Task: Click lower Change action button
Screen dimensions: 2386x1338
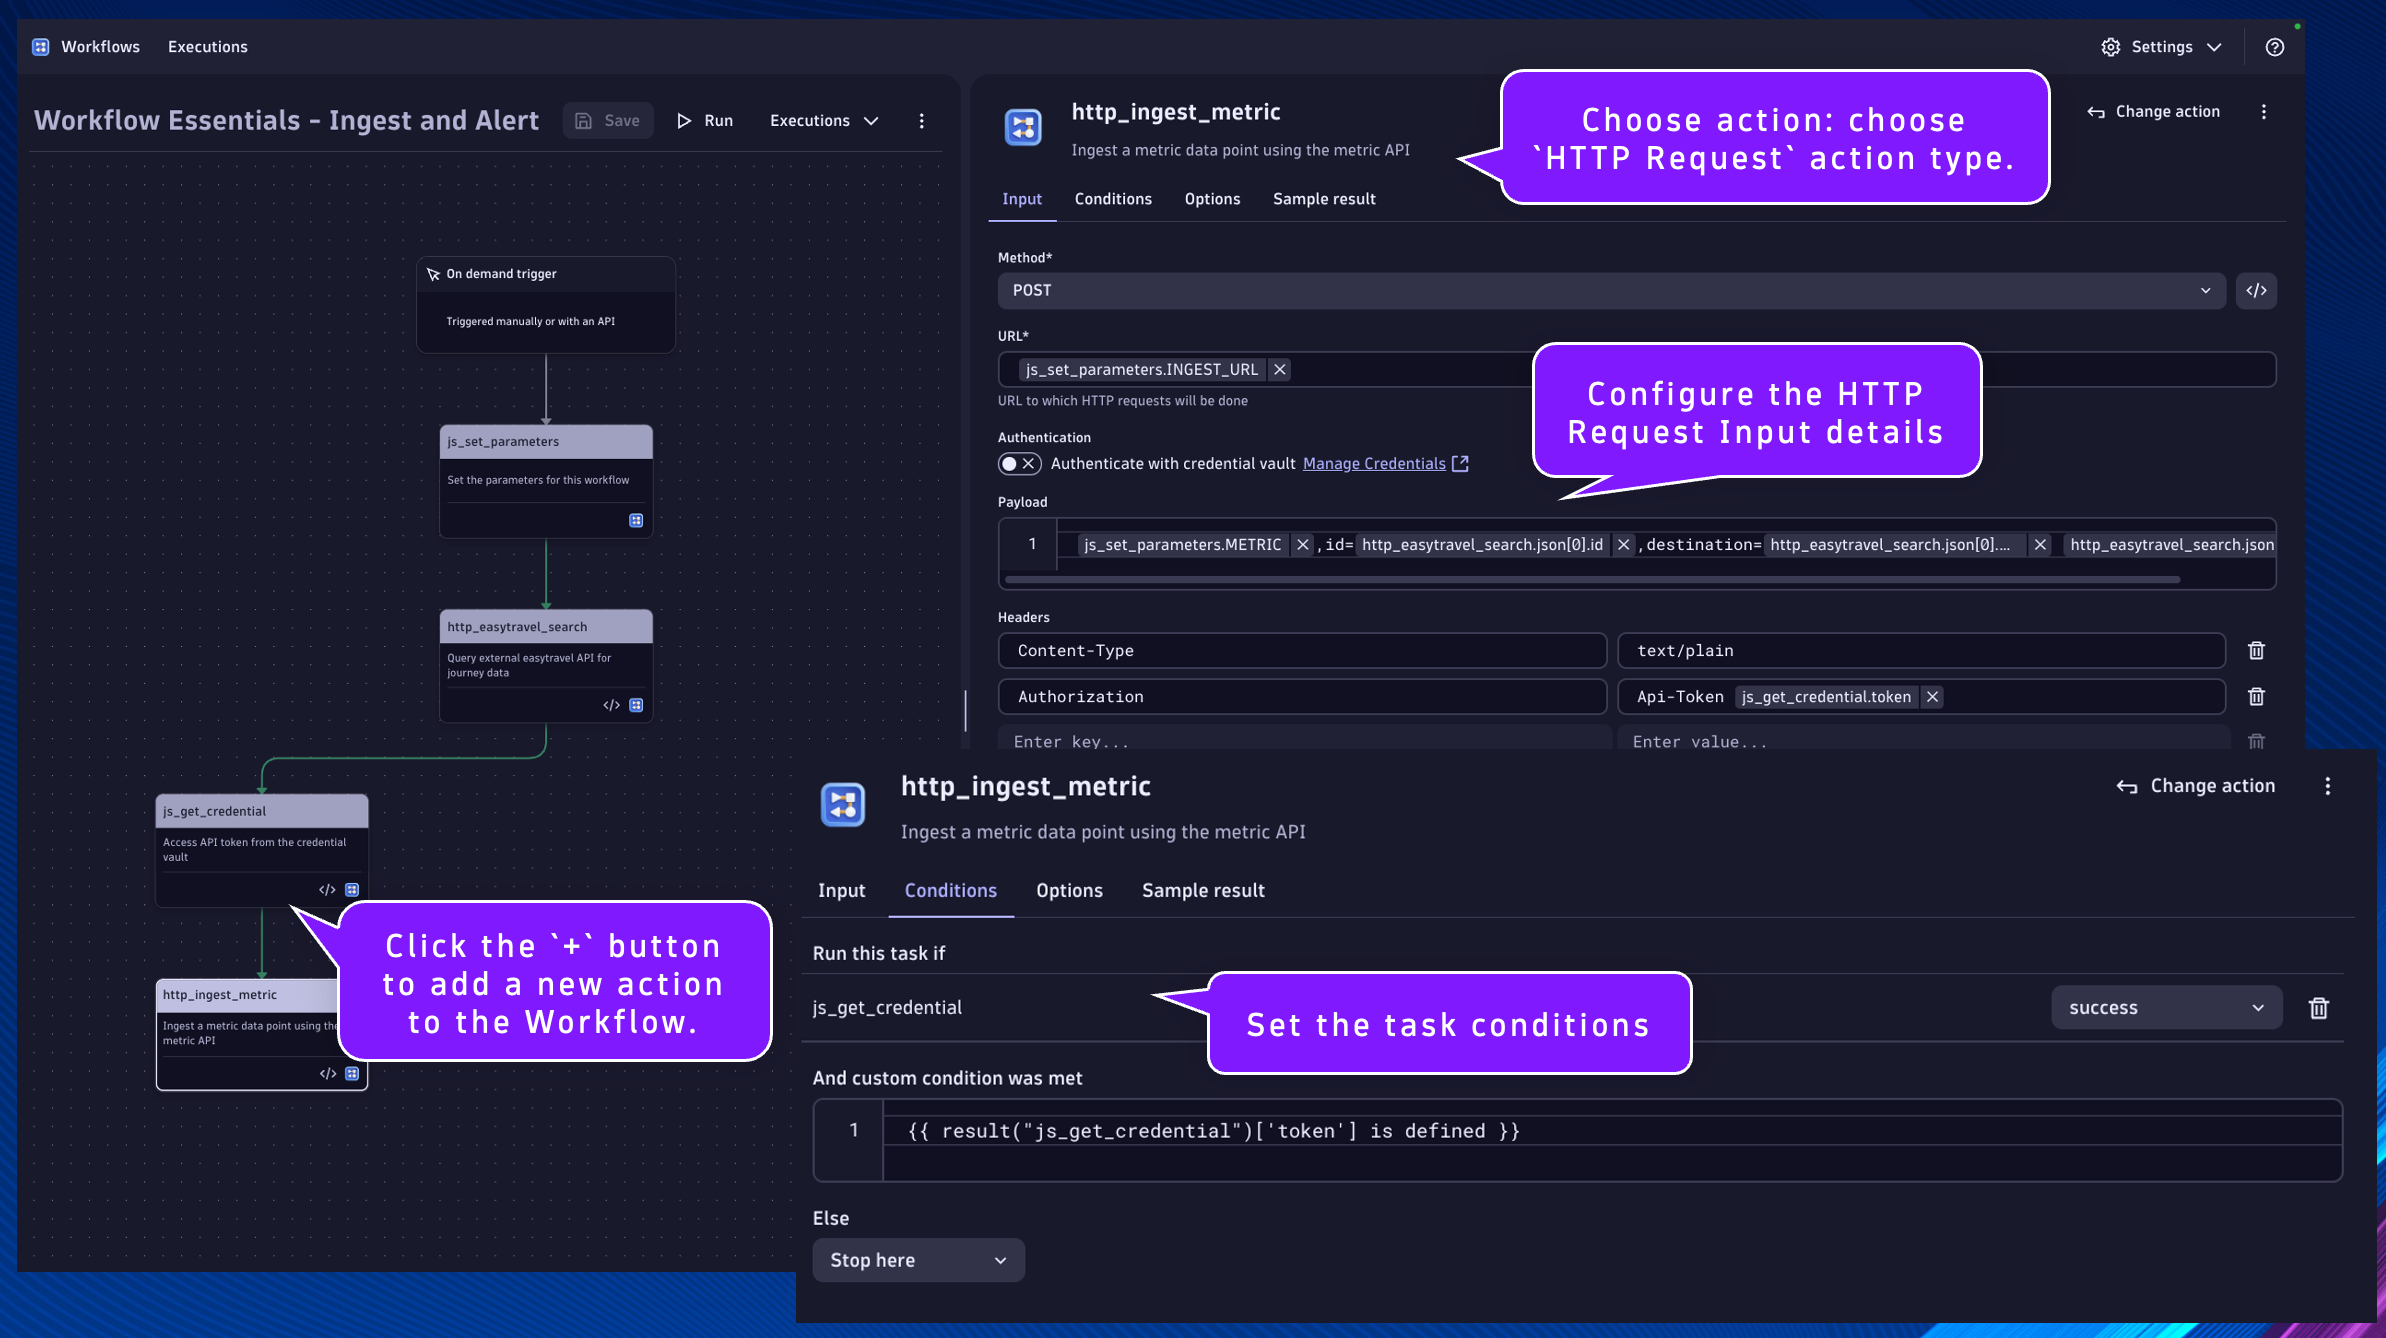Action: pyautogui.click(x=2195, y=787)
